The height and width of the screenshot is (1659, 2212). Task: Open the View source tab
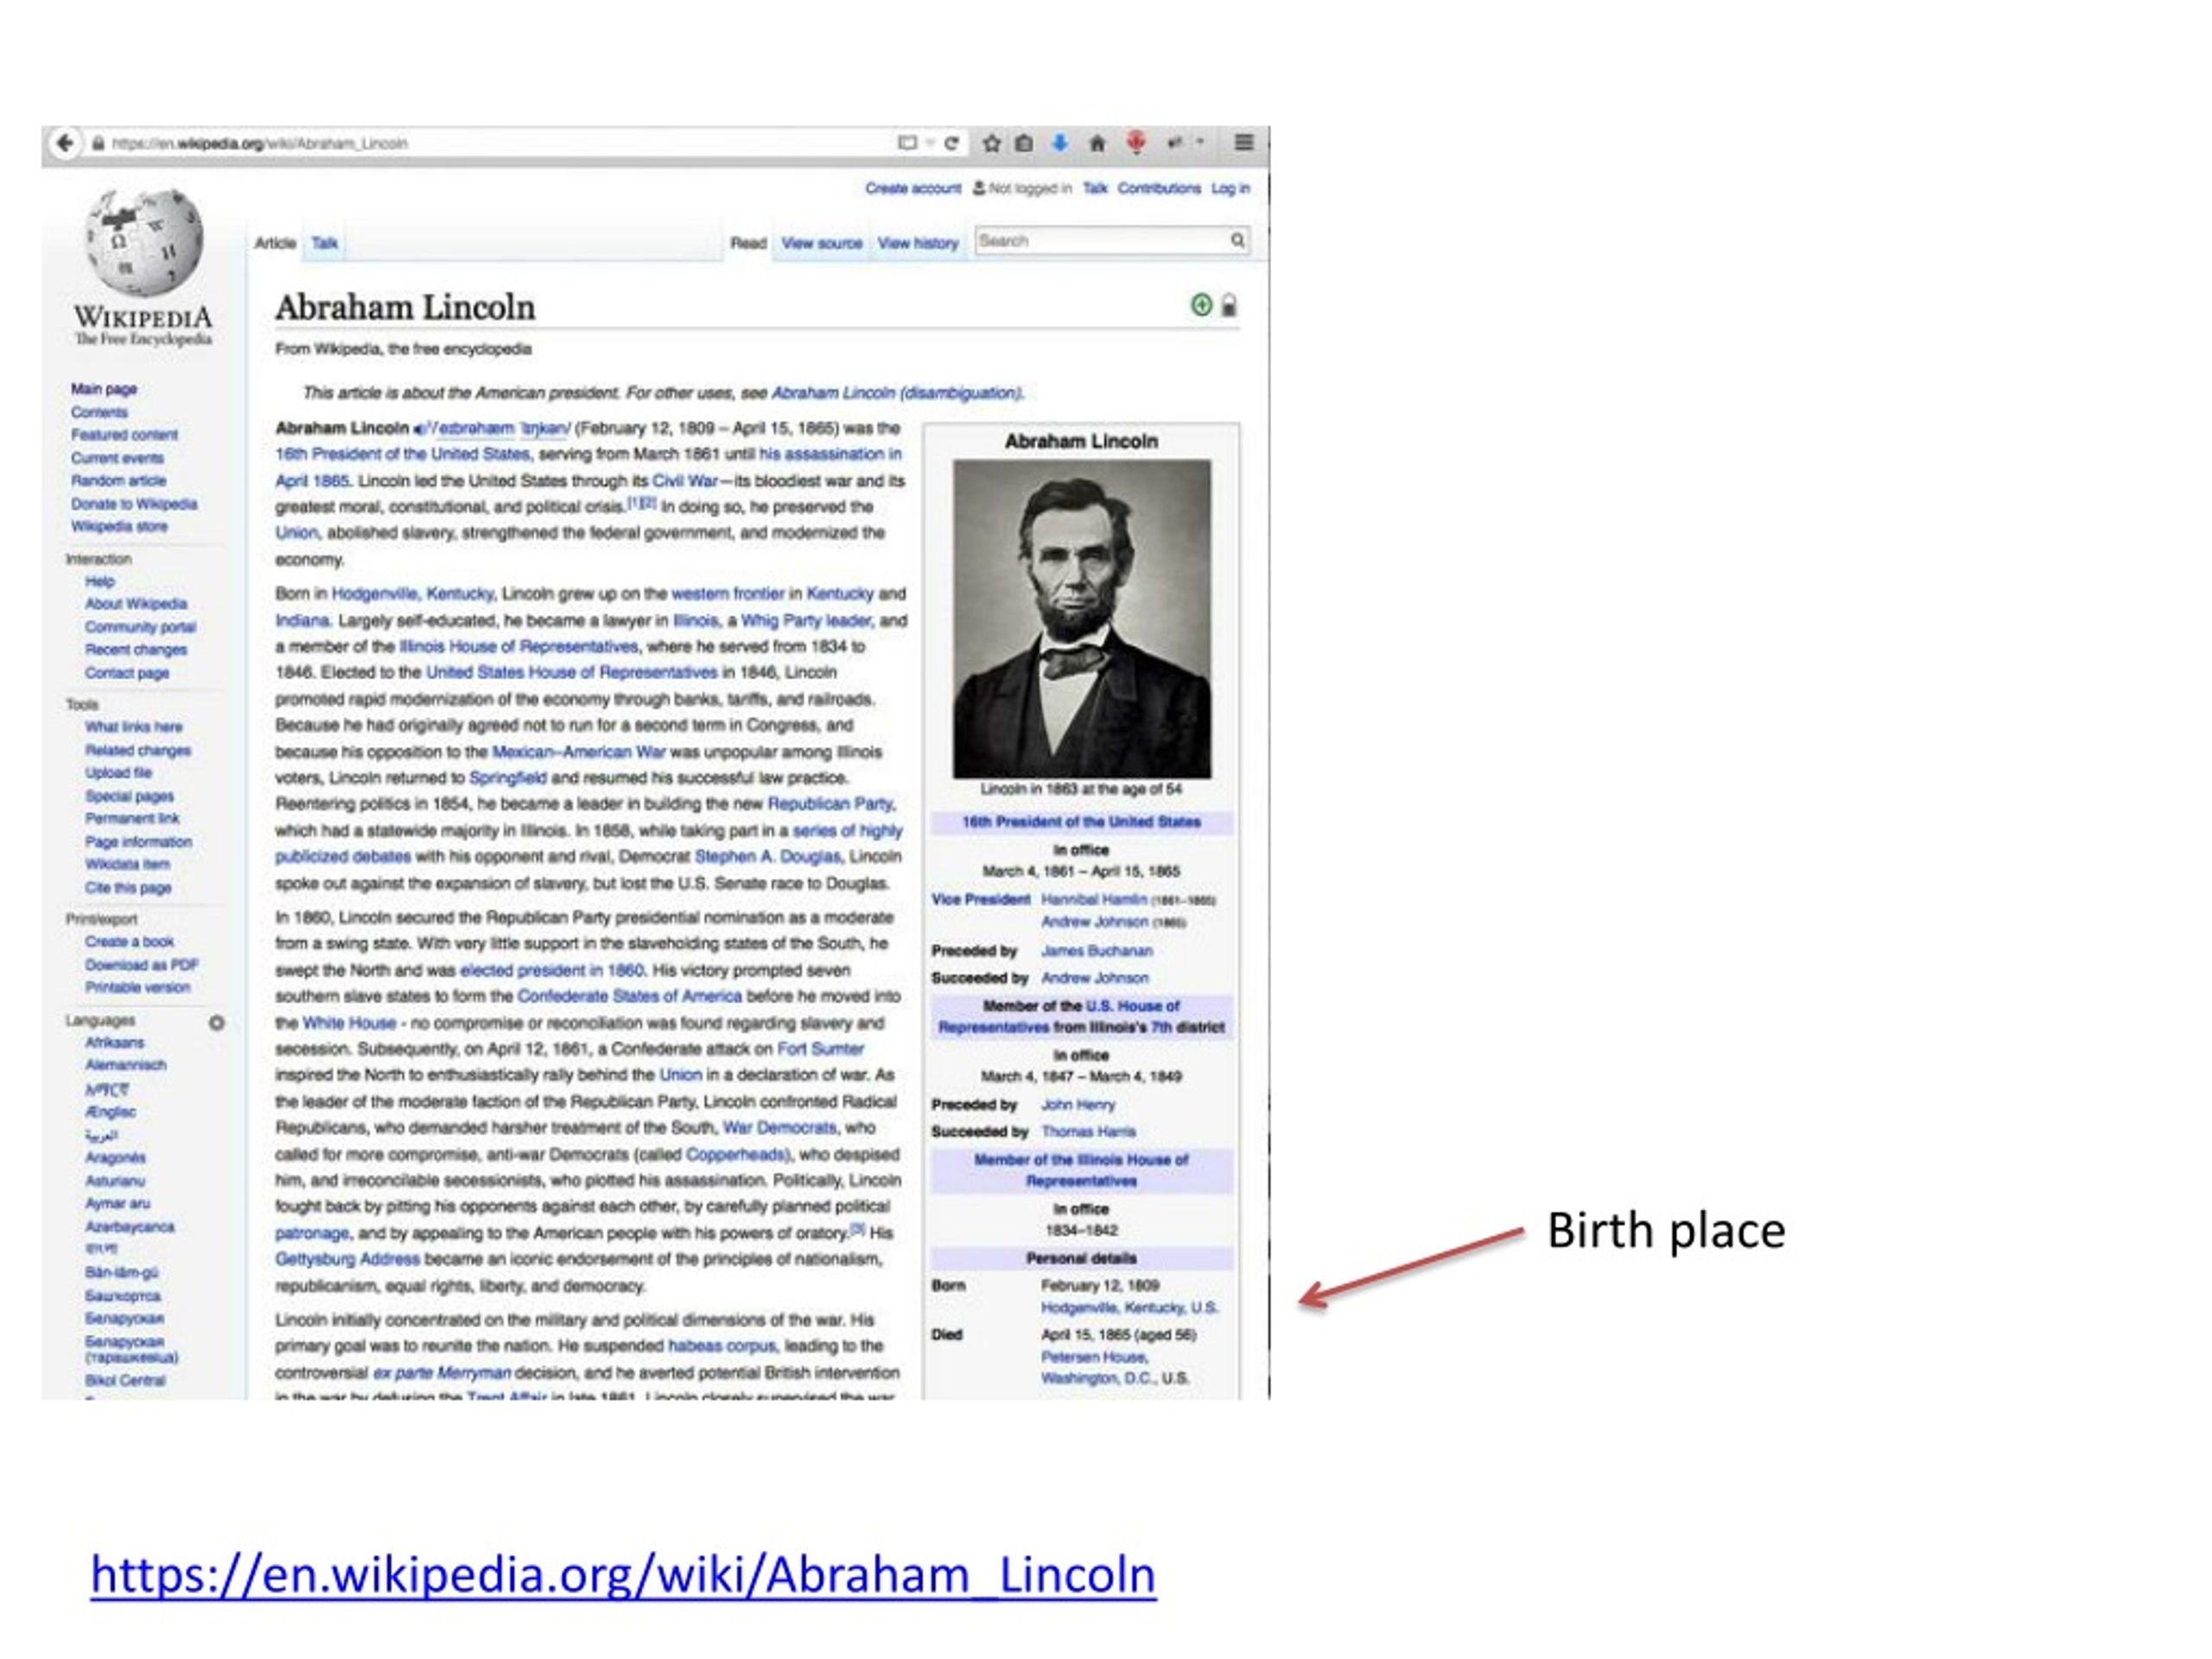(821, 243)
